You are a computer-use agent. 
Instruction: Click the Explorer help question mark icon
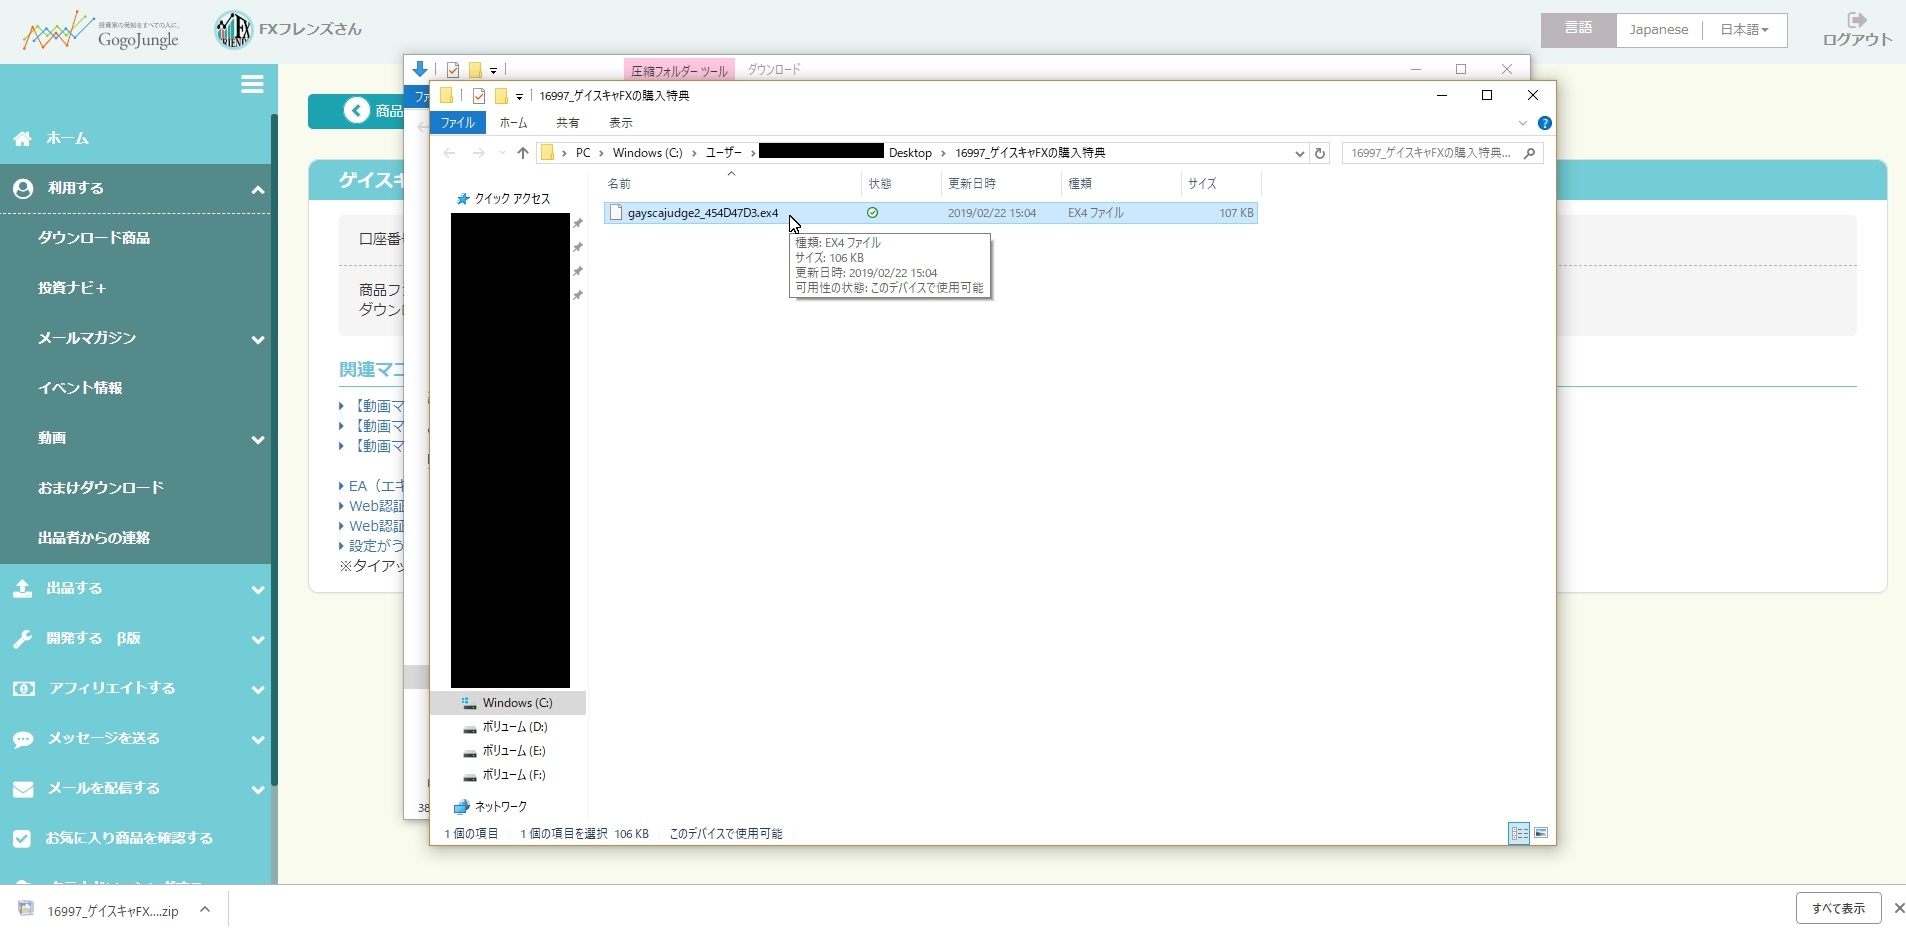(1544, 123)
